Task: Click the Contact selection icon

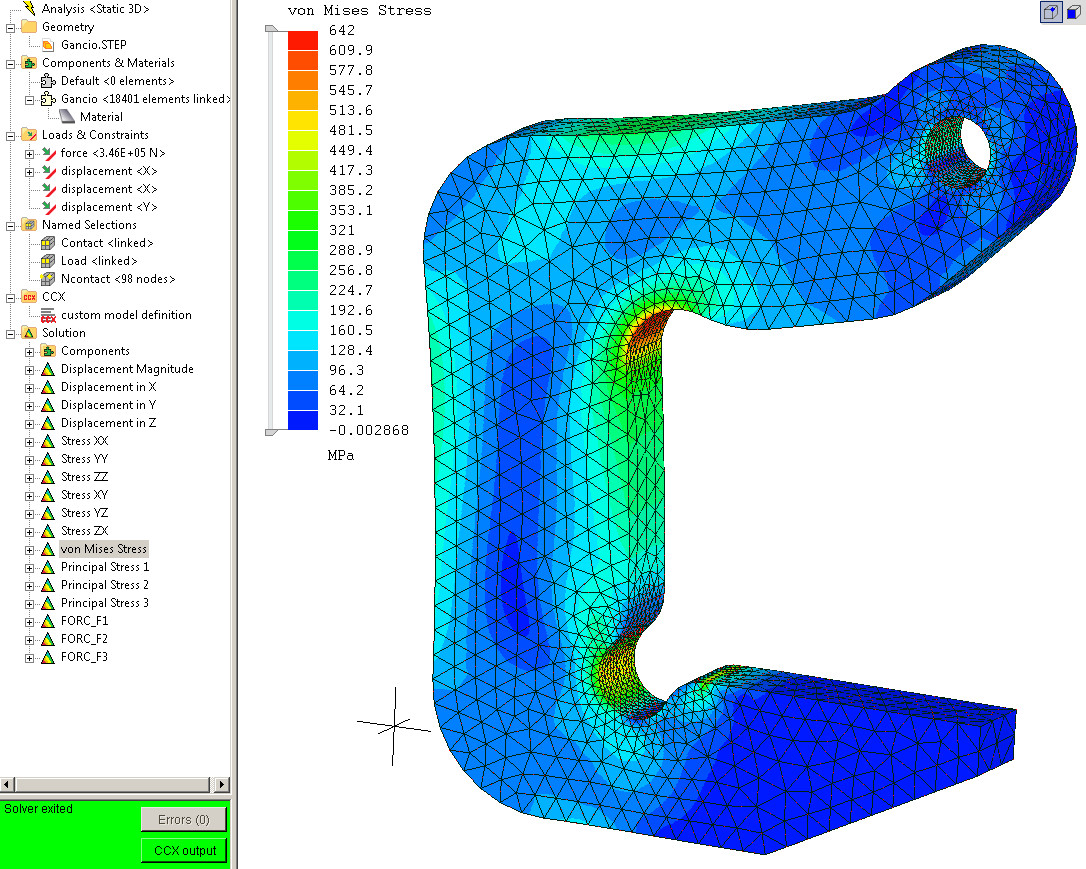Action: pos(48,243)
